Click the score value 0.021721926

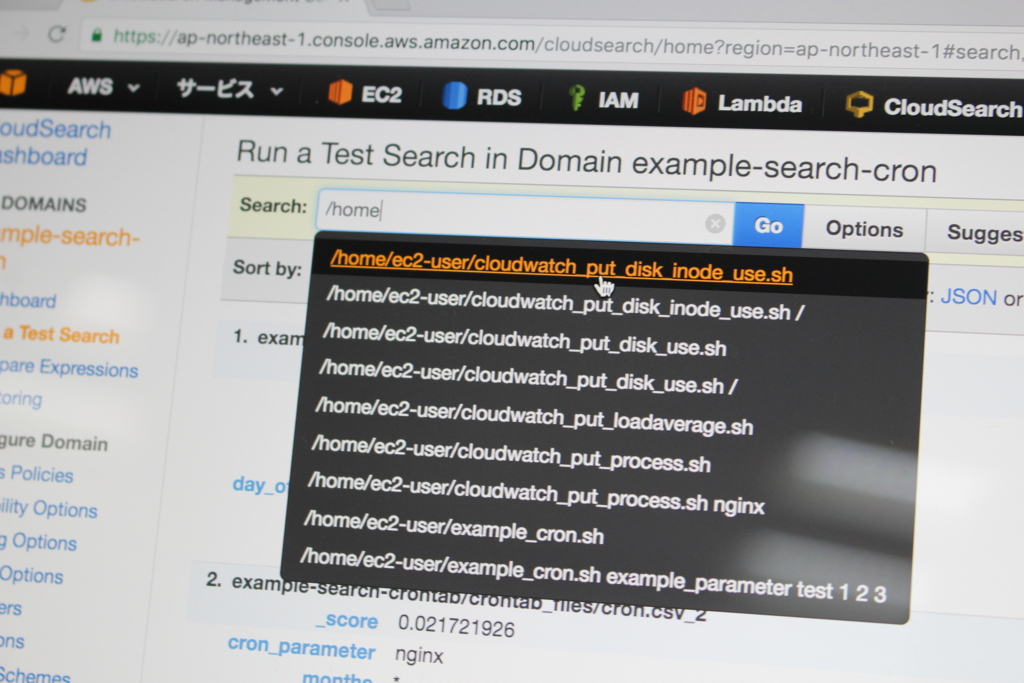tap(456, 626)
